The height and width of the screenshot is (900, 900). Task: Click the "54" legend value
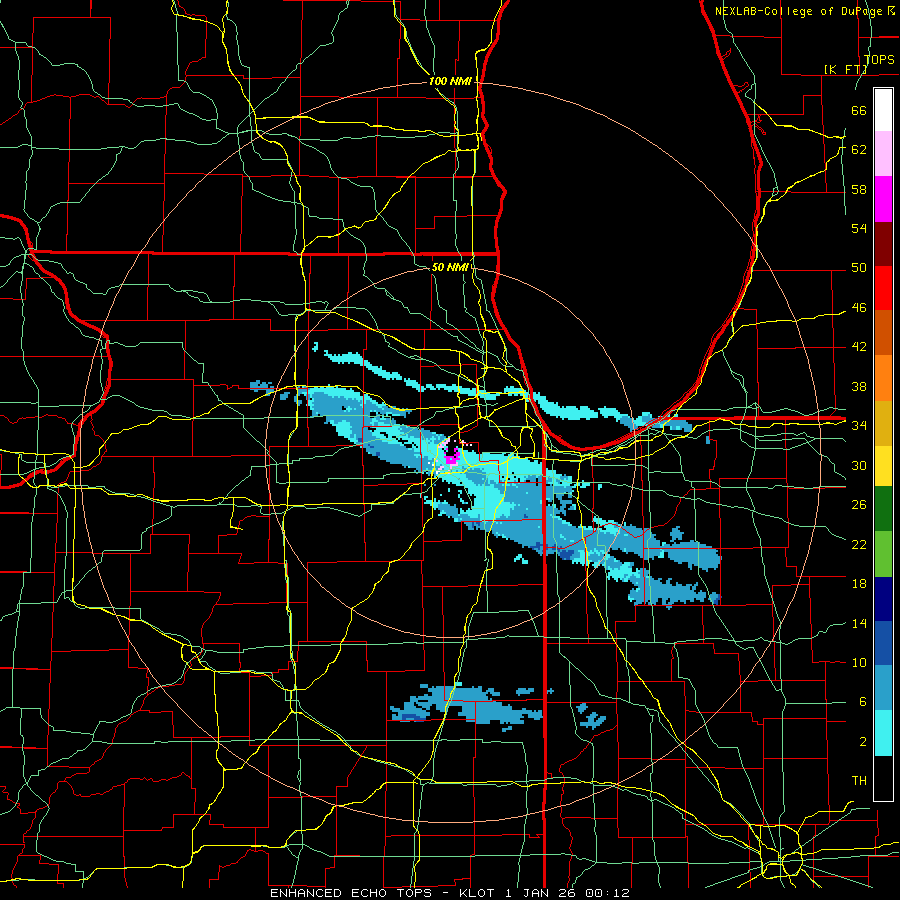pyautogui.click(x=859, y=228)
